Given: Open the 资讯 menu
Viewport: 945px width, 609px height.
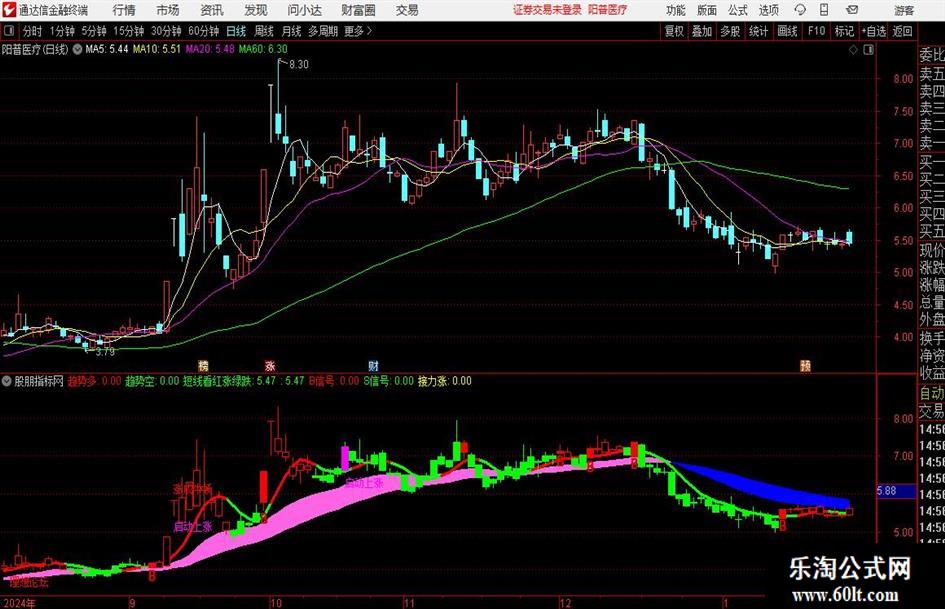Looking at the screenshot, I should pyautogui.click(x=212, y=10).
